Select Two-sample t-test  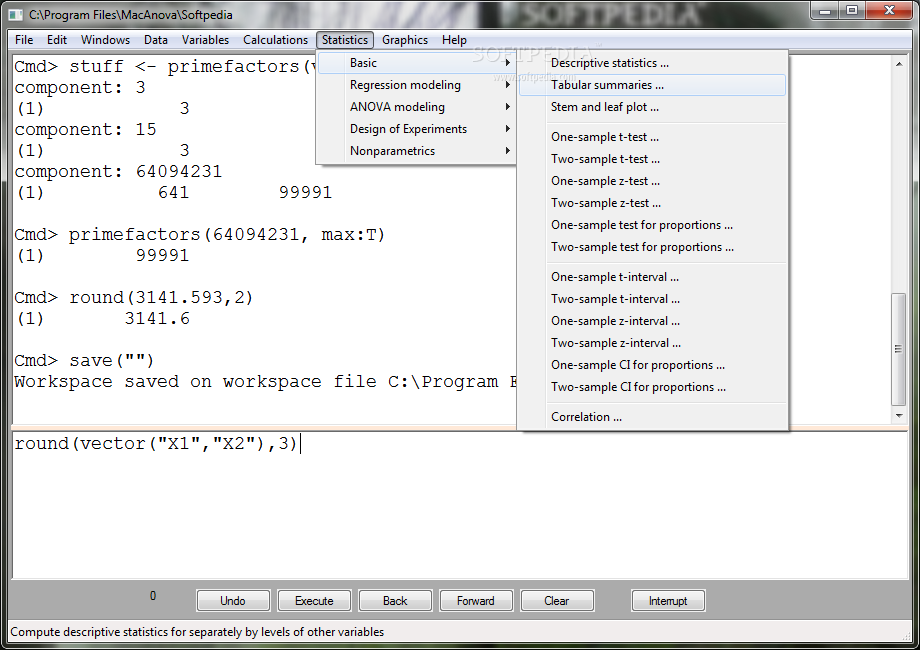click(652, 159)
